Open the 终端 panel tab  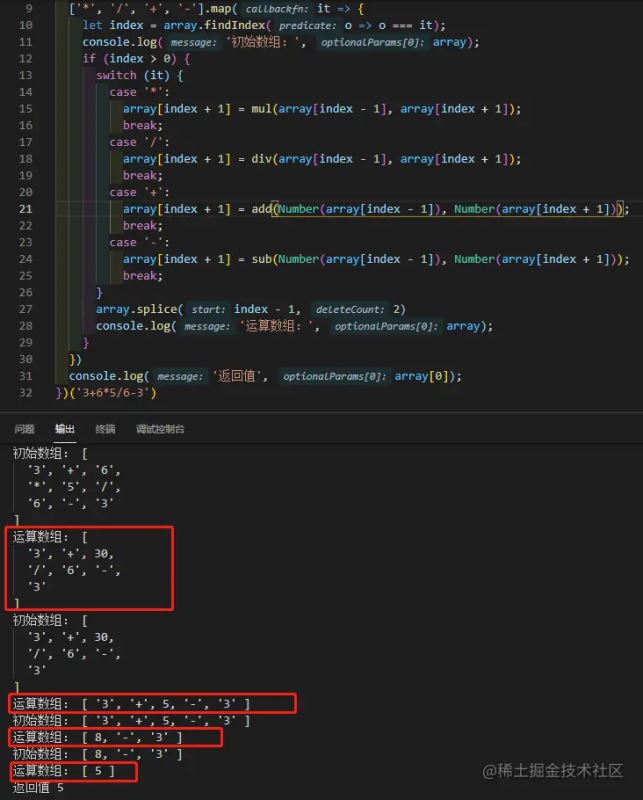coord(105,429)
